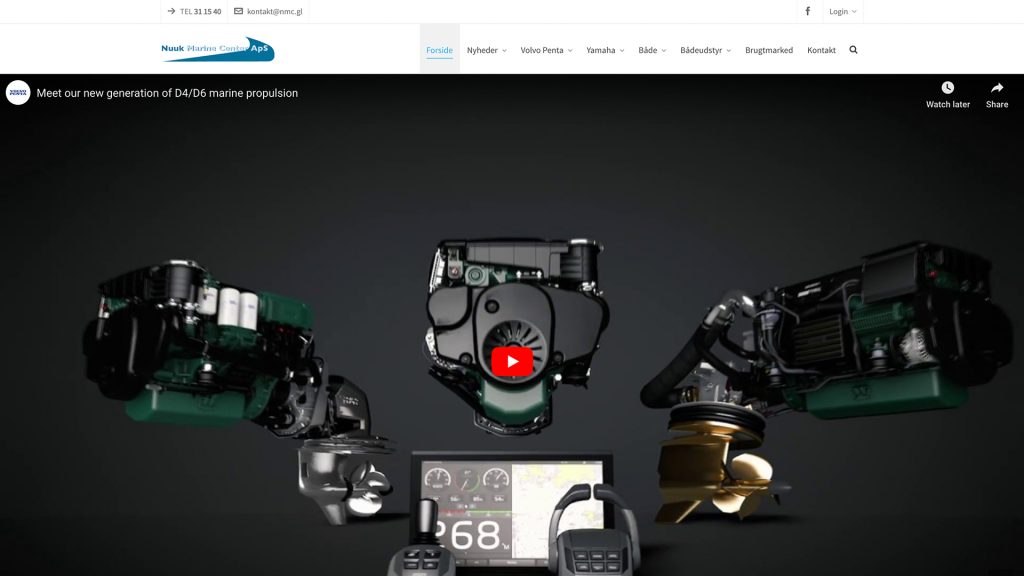Screen dimensions: 1024x576
Task: Open the Brugtmarked section
Action: pyautogui.click(x=768, y=48)
